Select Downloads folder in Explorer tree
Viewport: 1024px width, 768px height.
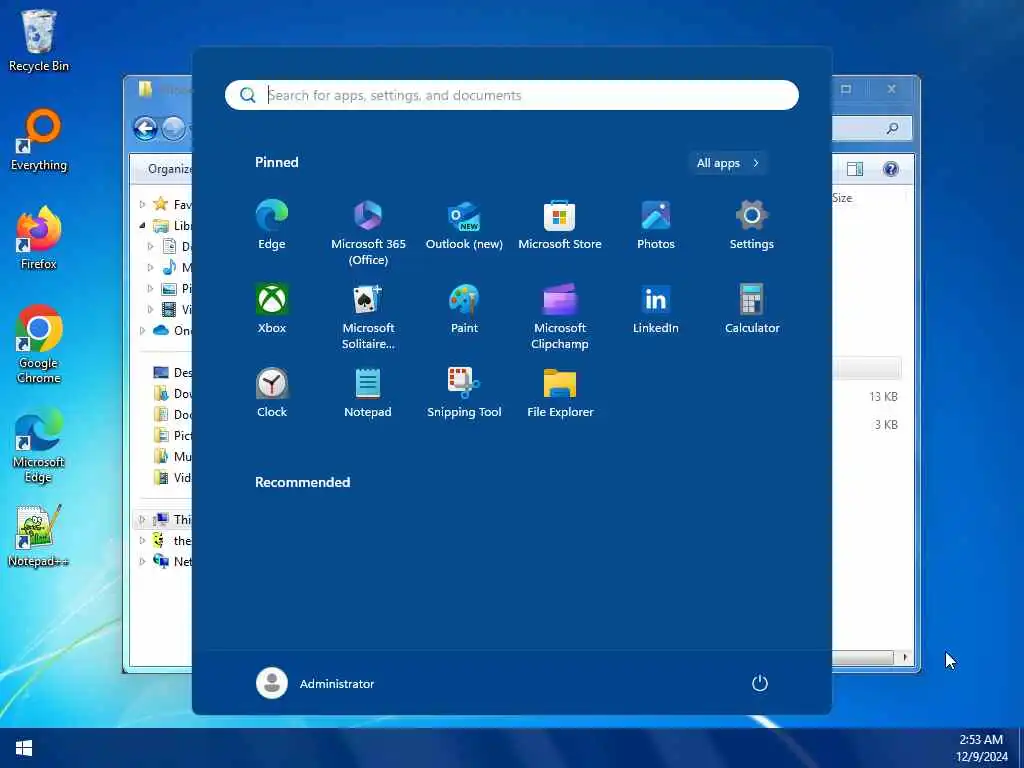(172, 394)
